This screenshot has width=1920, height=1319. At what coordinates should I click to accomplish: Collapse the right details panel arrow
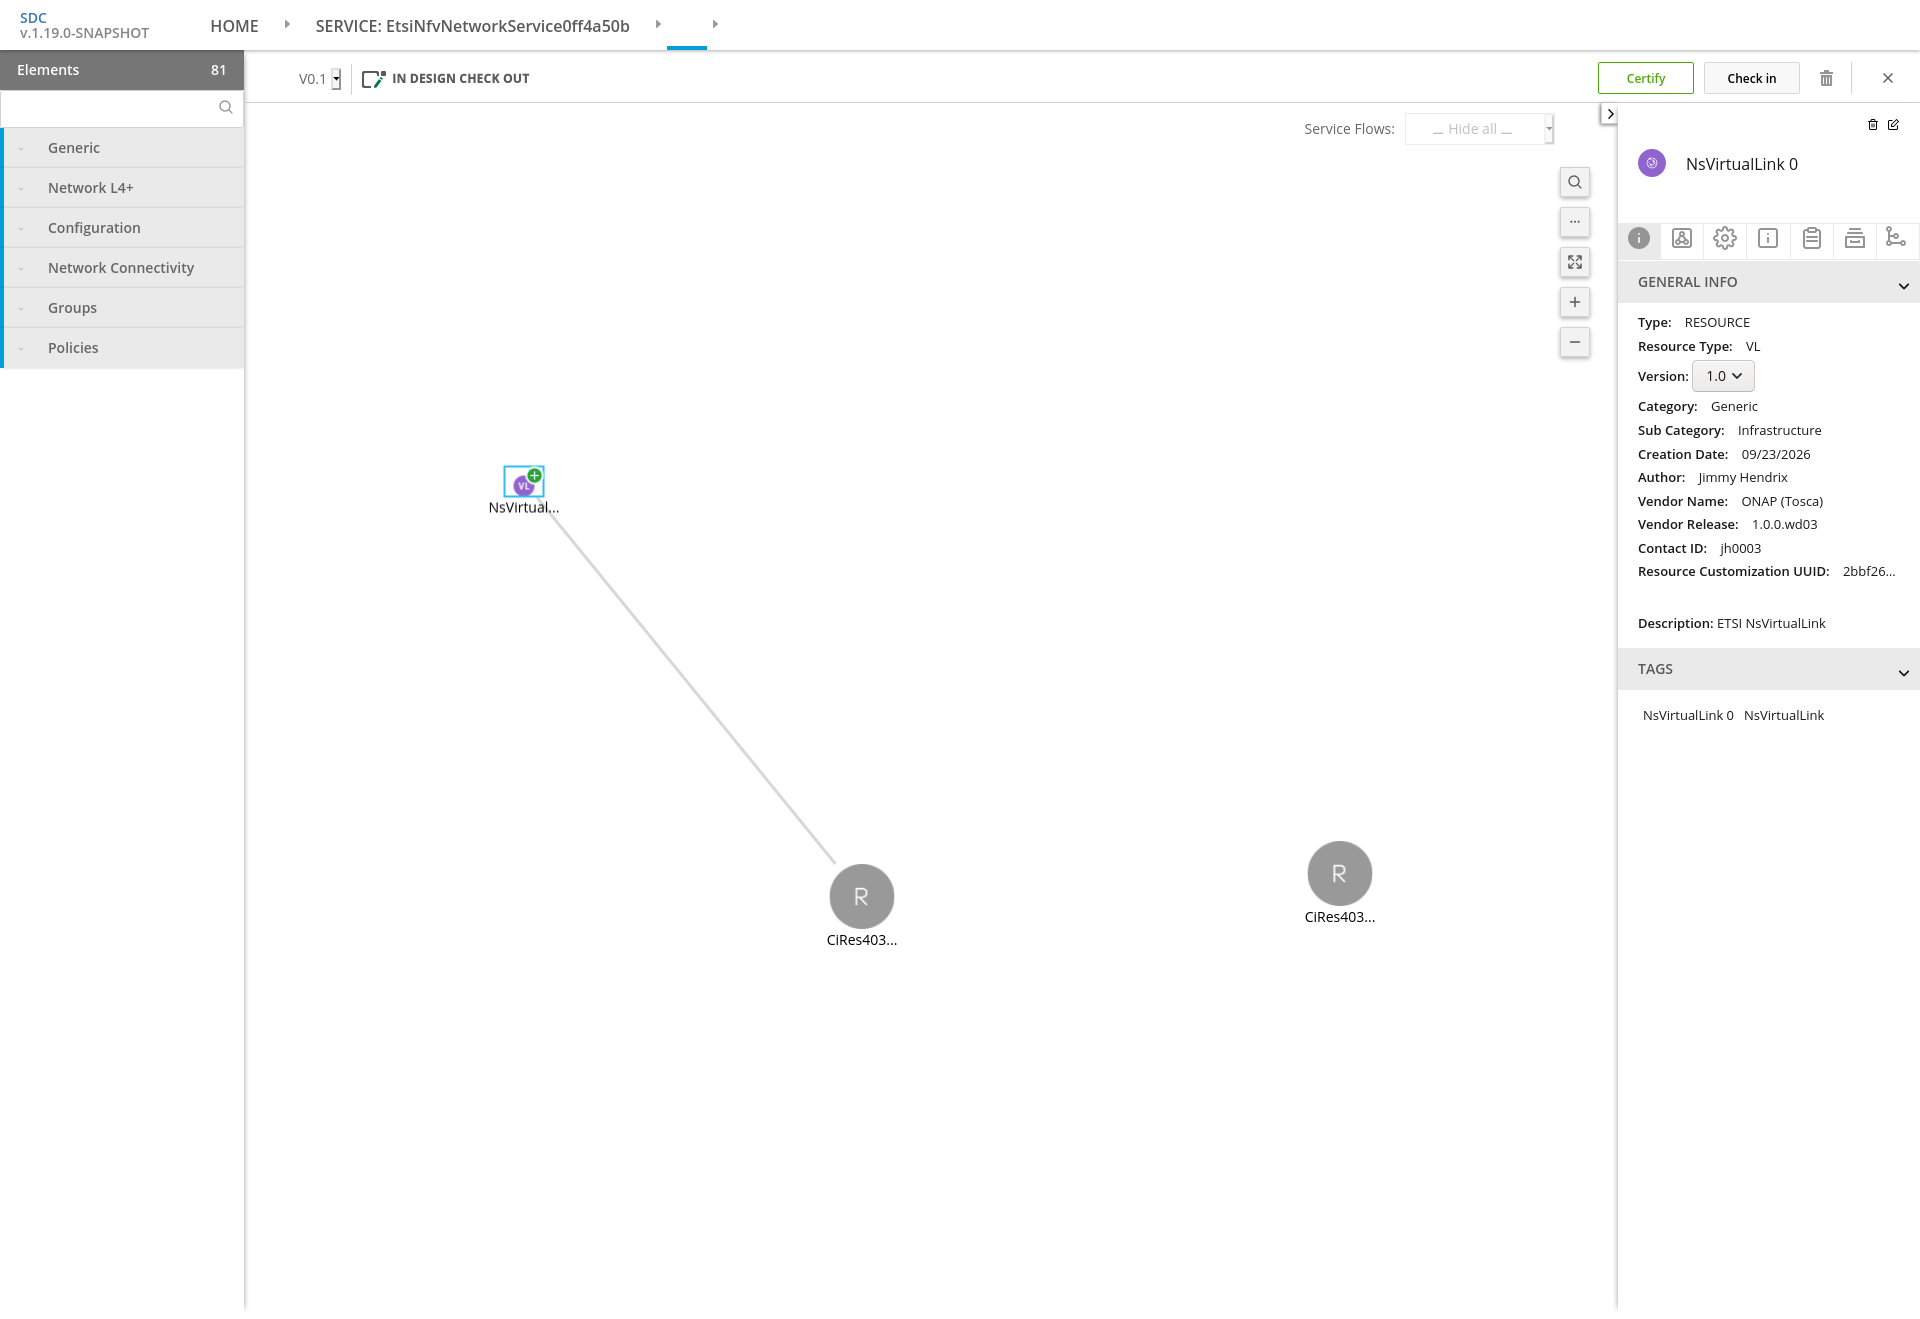coord(1609,114)
